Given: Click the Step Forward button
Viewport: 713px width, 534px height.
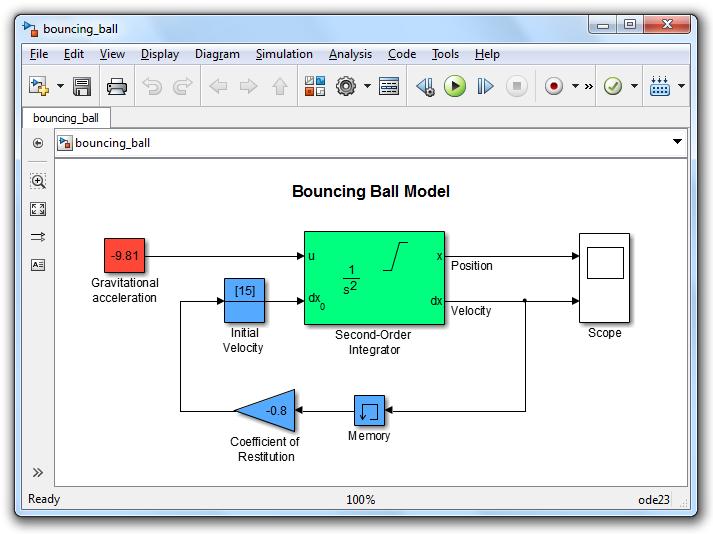Looking at the screenshot, I should [x=485, y=86].
